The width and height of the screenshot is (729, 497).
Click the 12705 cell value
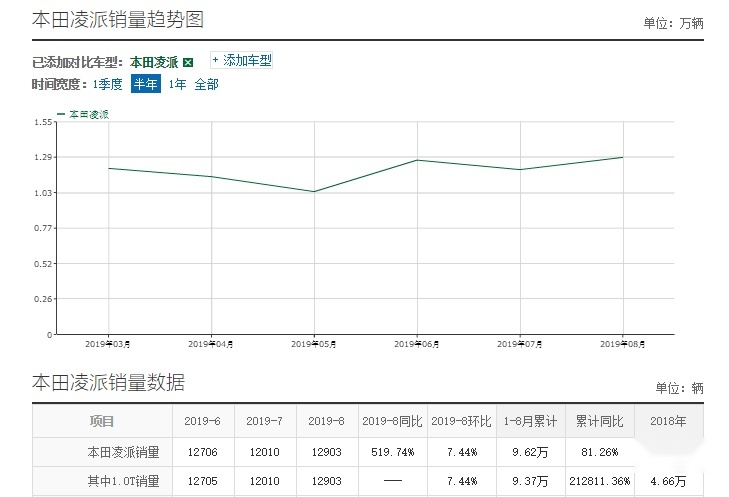(x=202, y=481)
